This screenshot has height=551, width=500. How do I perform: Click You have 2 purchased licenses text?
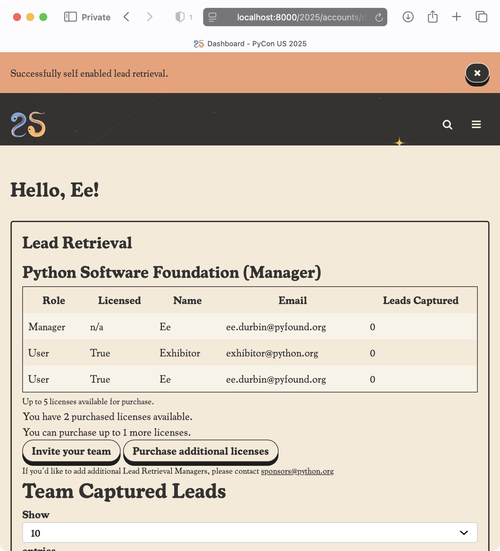tap(108, 417)
